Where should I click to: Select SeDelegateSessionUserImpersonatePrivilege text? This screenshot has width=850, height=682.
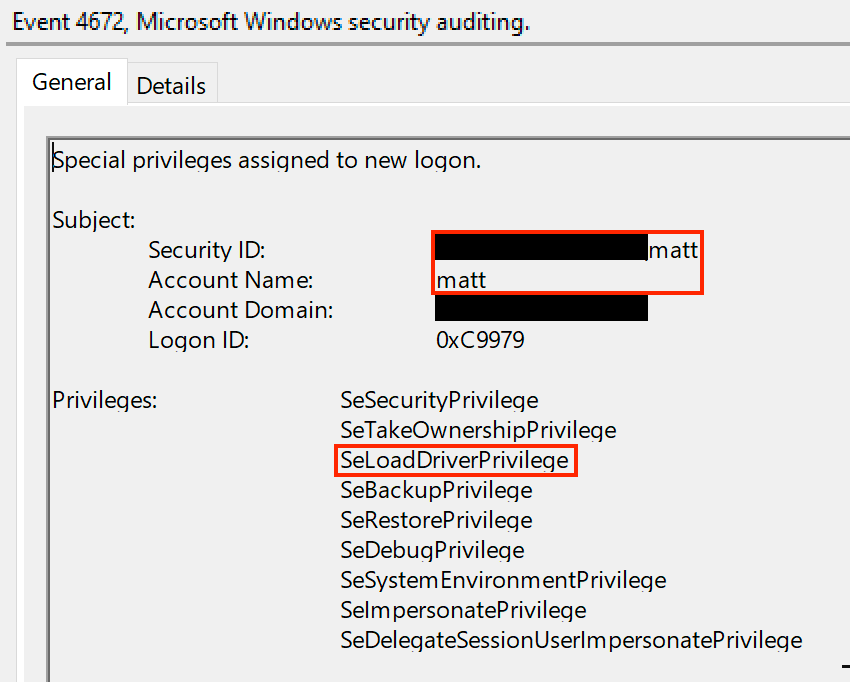[571, 640]
